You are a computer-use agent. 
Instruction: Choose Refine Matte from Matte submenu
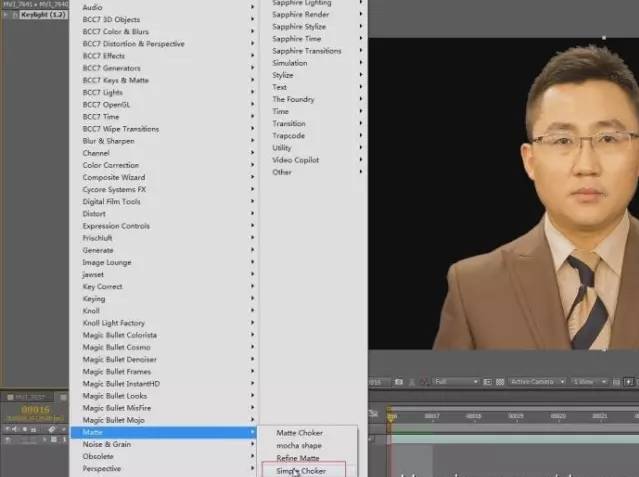(x=309, y=458)
